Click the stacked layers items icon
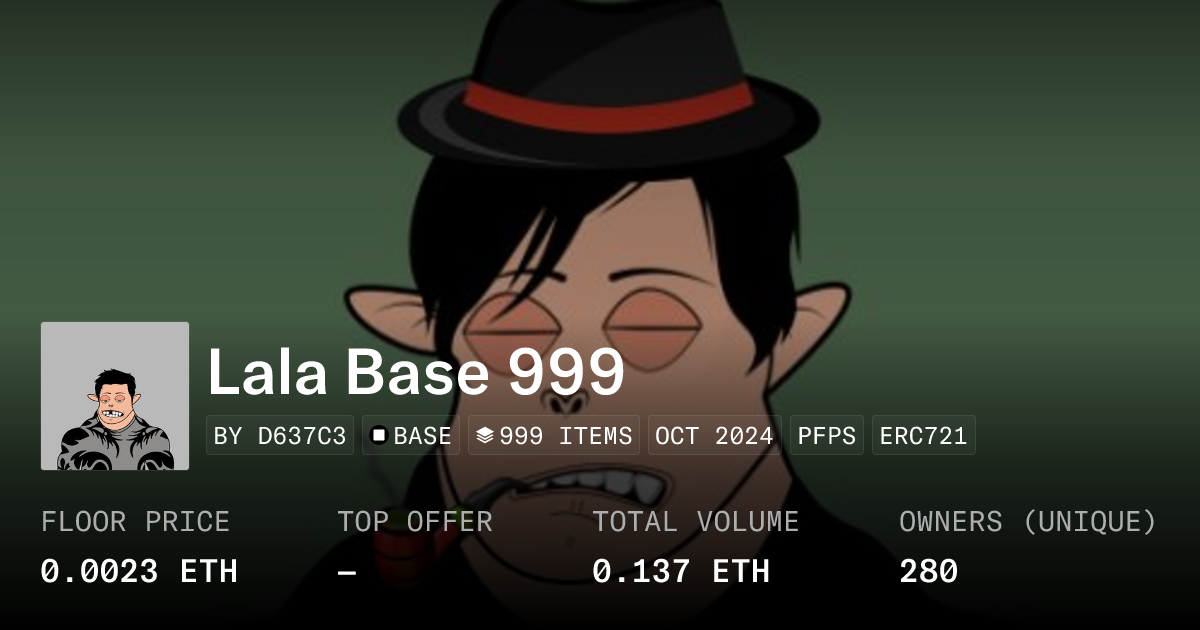1200x630 pixels. click(485, 436)
